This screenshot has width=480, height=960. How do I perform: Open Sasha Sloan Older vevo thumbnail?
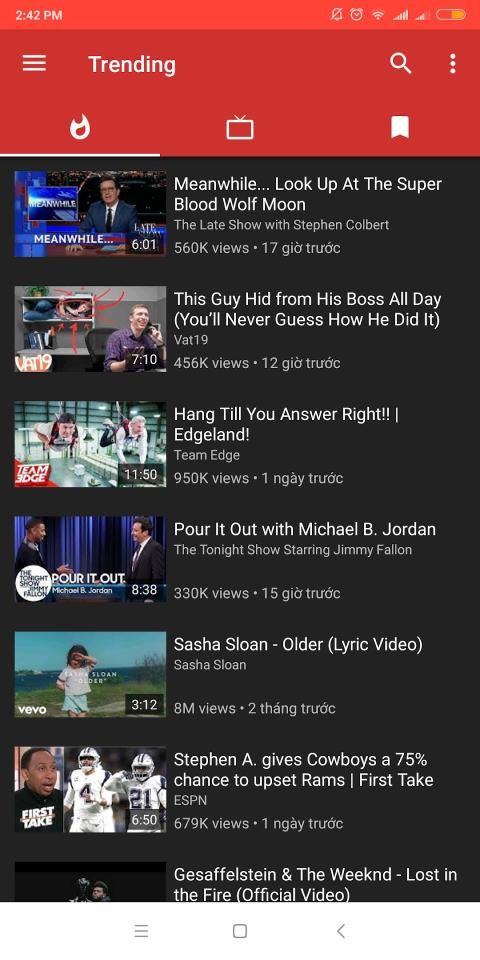pos(90,674)
